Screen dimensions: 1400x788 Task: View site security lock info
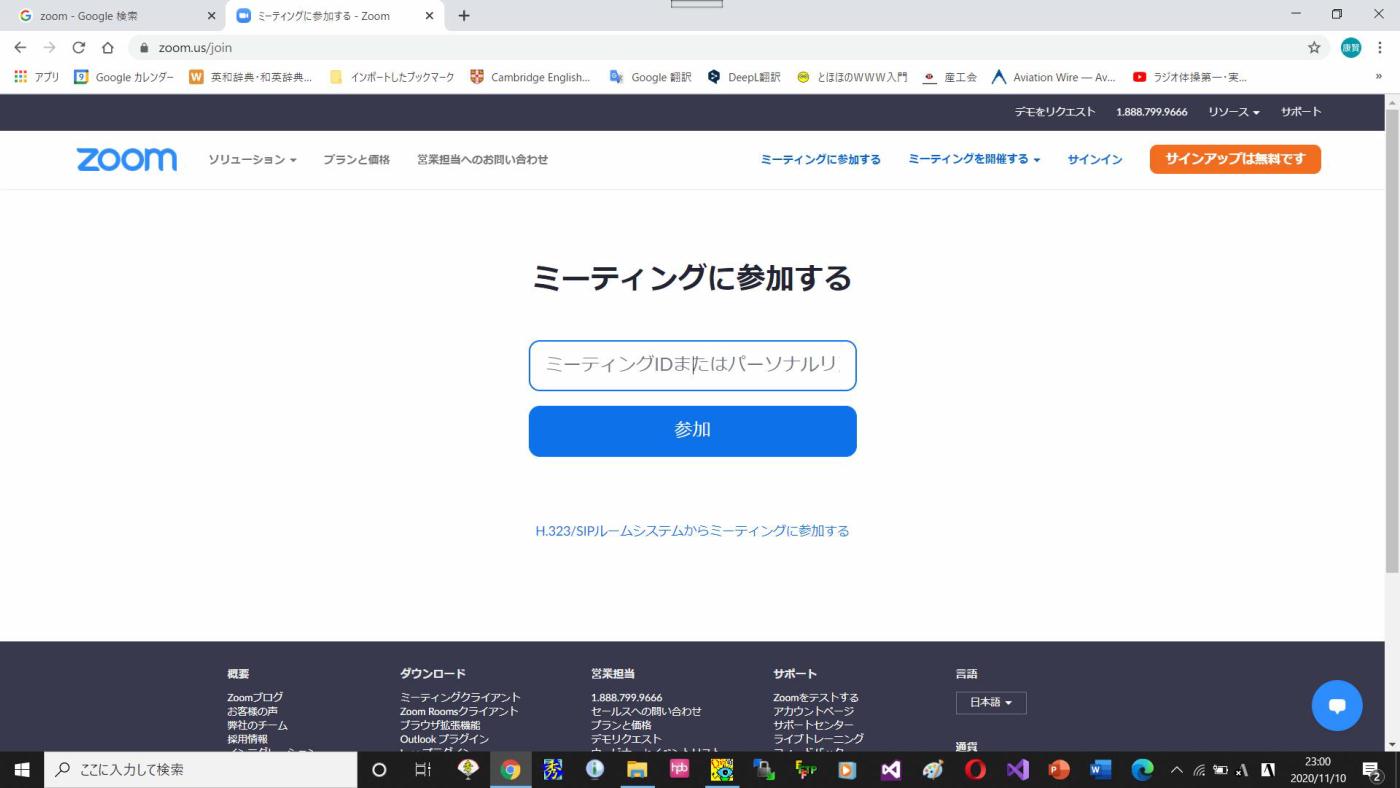(x=144, y=47)
